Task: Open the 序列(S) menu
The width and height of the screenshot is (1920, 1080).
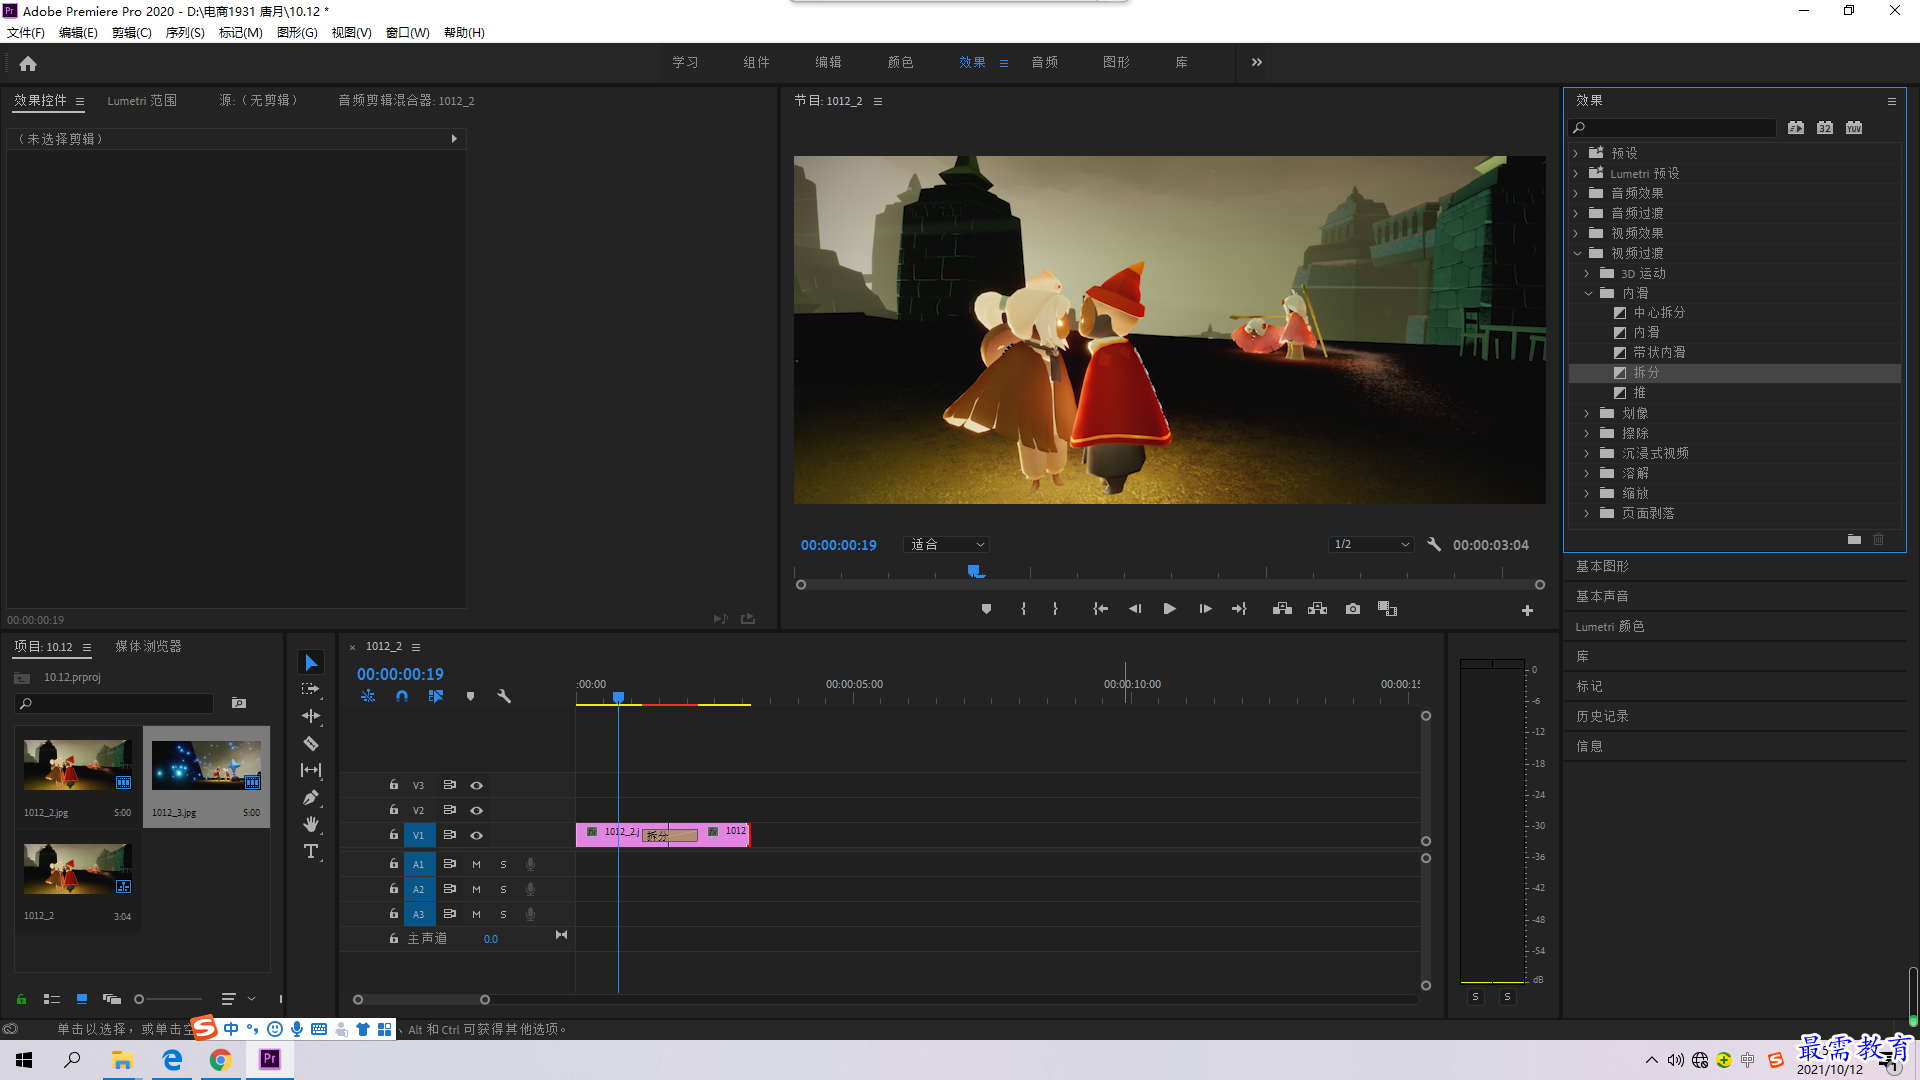Action: pyautogui.click(x=185, y=33)
